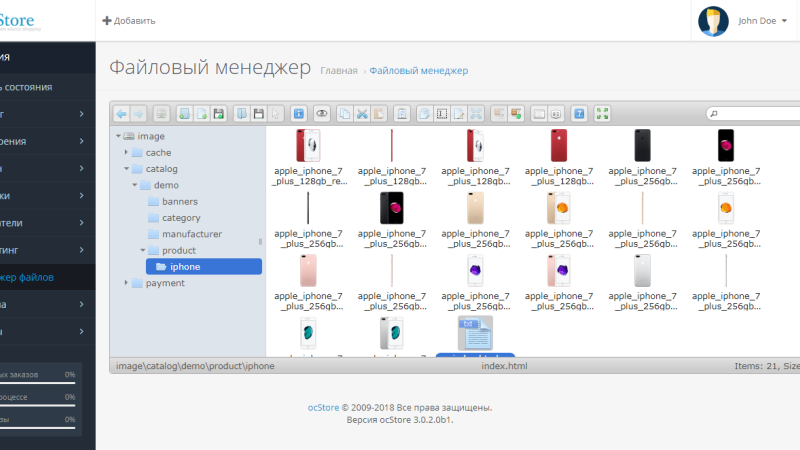Expand sidebar menu chevron beside 'тели'

click(x=82, y=223)
